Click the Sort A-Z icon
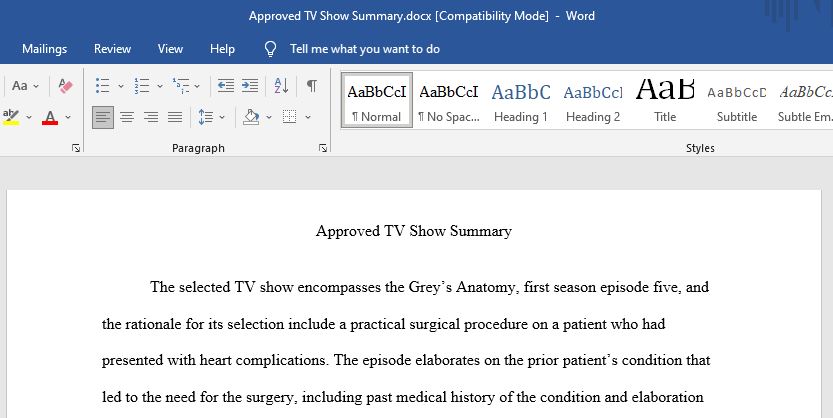This screenshot has width=833, height=418. 282,86
